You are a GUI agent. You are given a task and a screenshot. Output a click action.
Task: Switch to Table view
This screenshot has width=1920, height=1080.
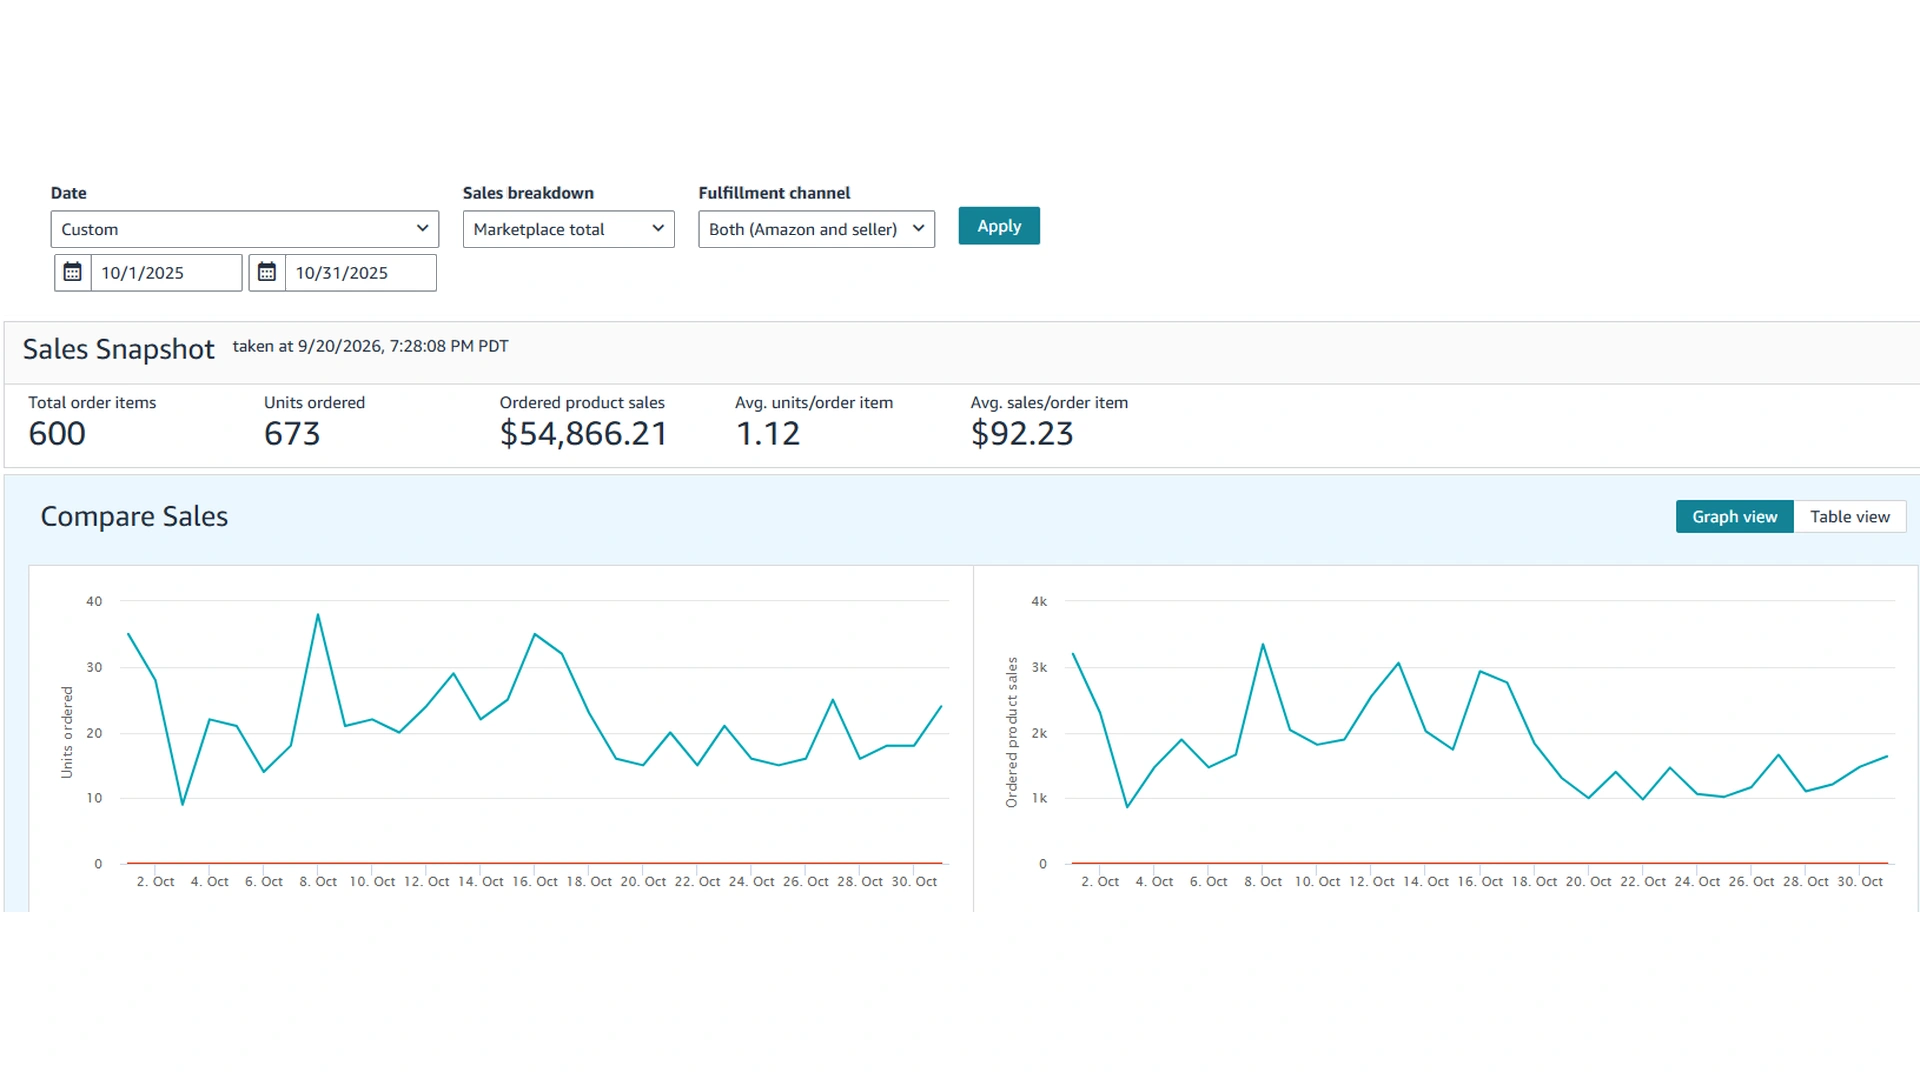pyautogui.click(x=1850, y=517)
